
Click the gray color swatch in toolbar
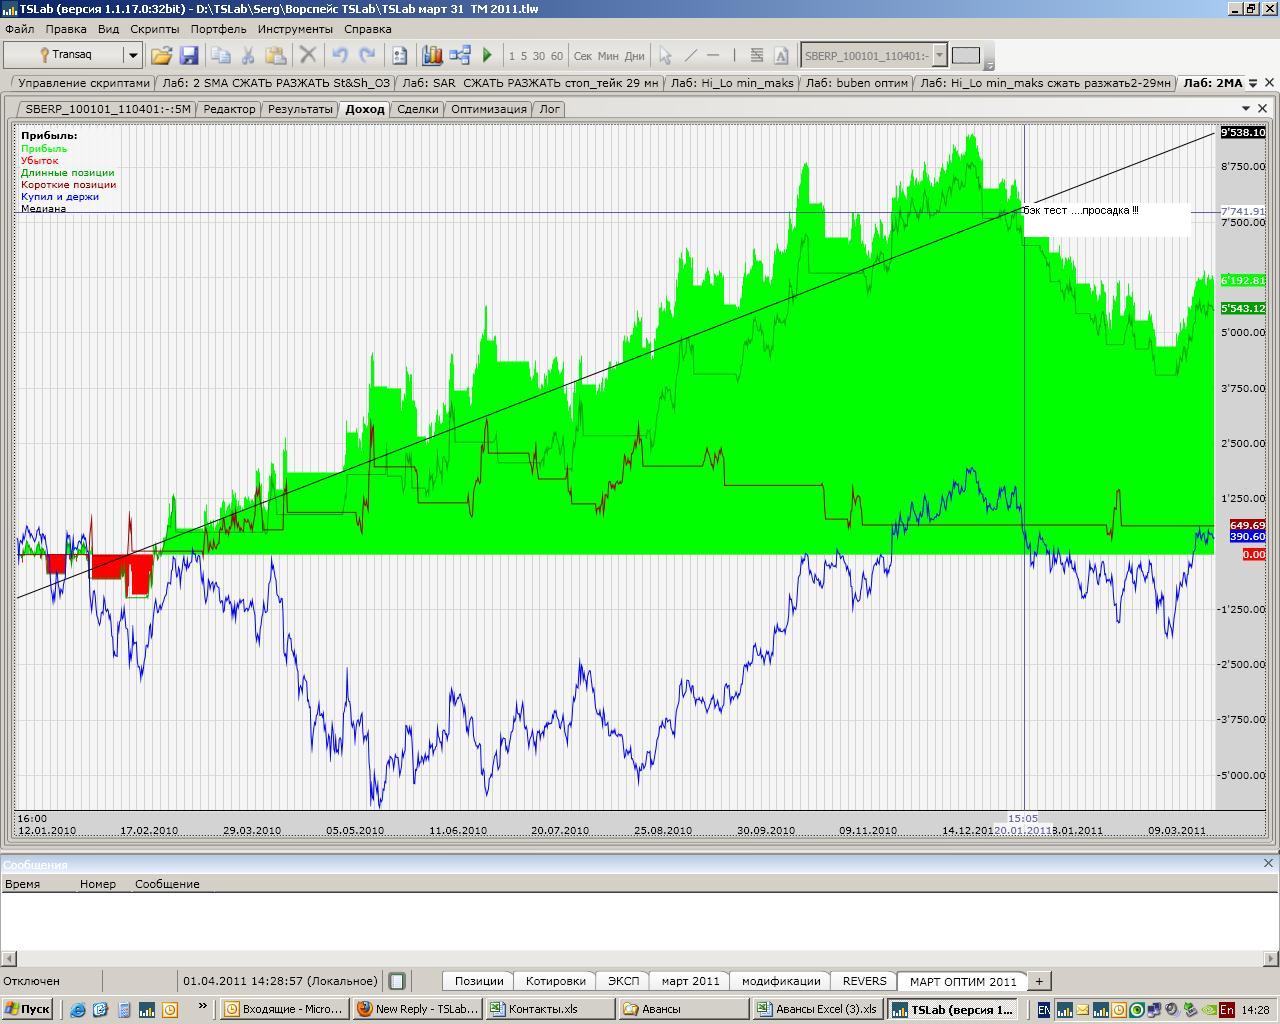click(x=965, y=56)
